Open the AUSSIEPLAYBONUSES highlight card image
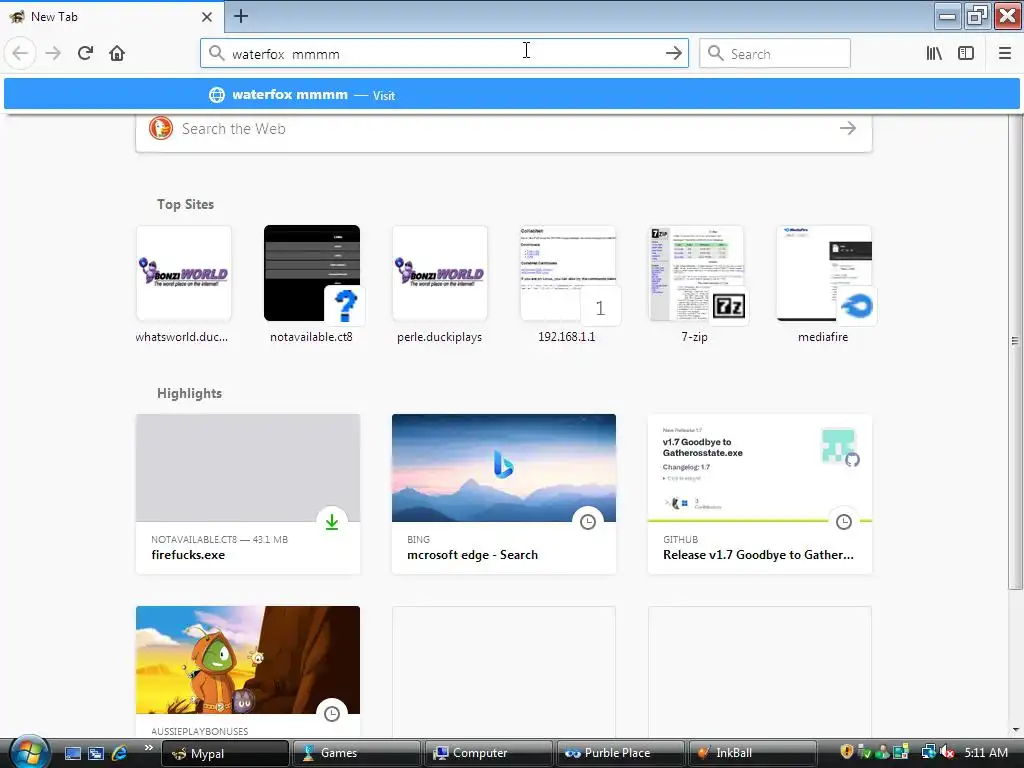Viewport: 1024px width, 768px height. [248, 660]
